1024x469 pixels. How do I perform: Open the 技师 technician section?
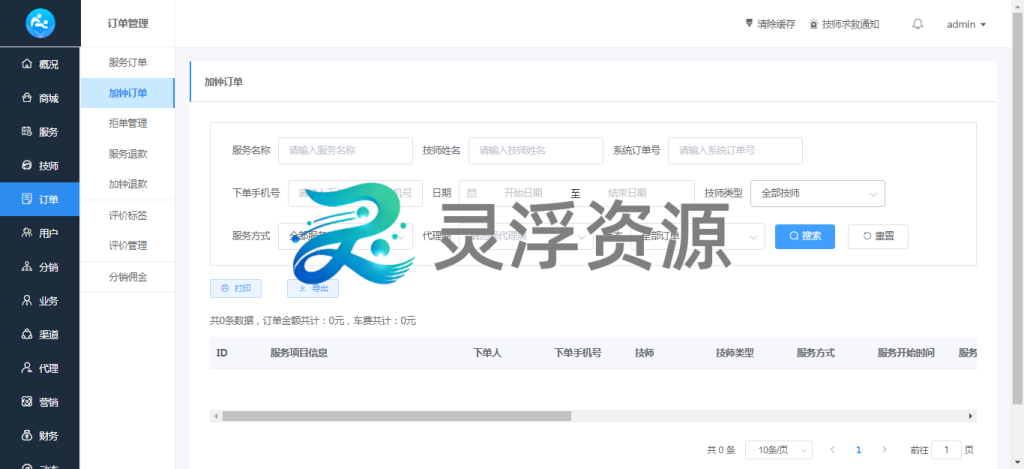tap(40, 166)
